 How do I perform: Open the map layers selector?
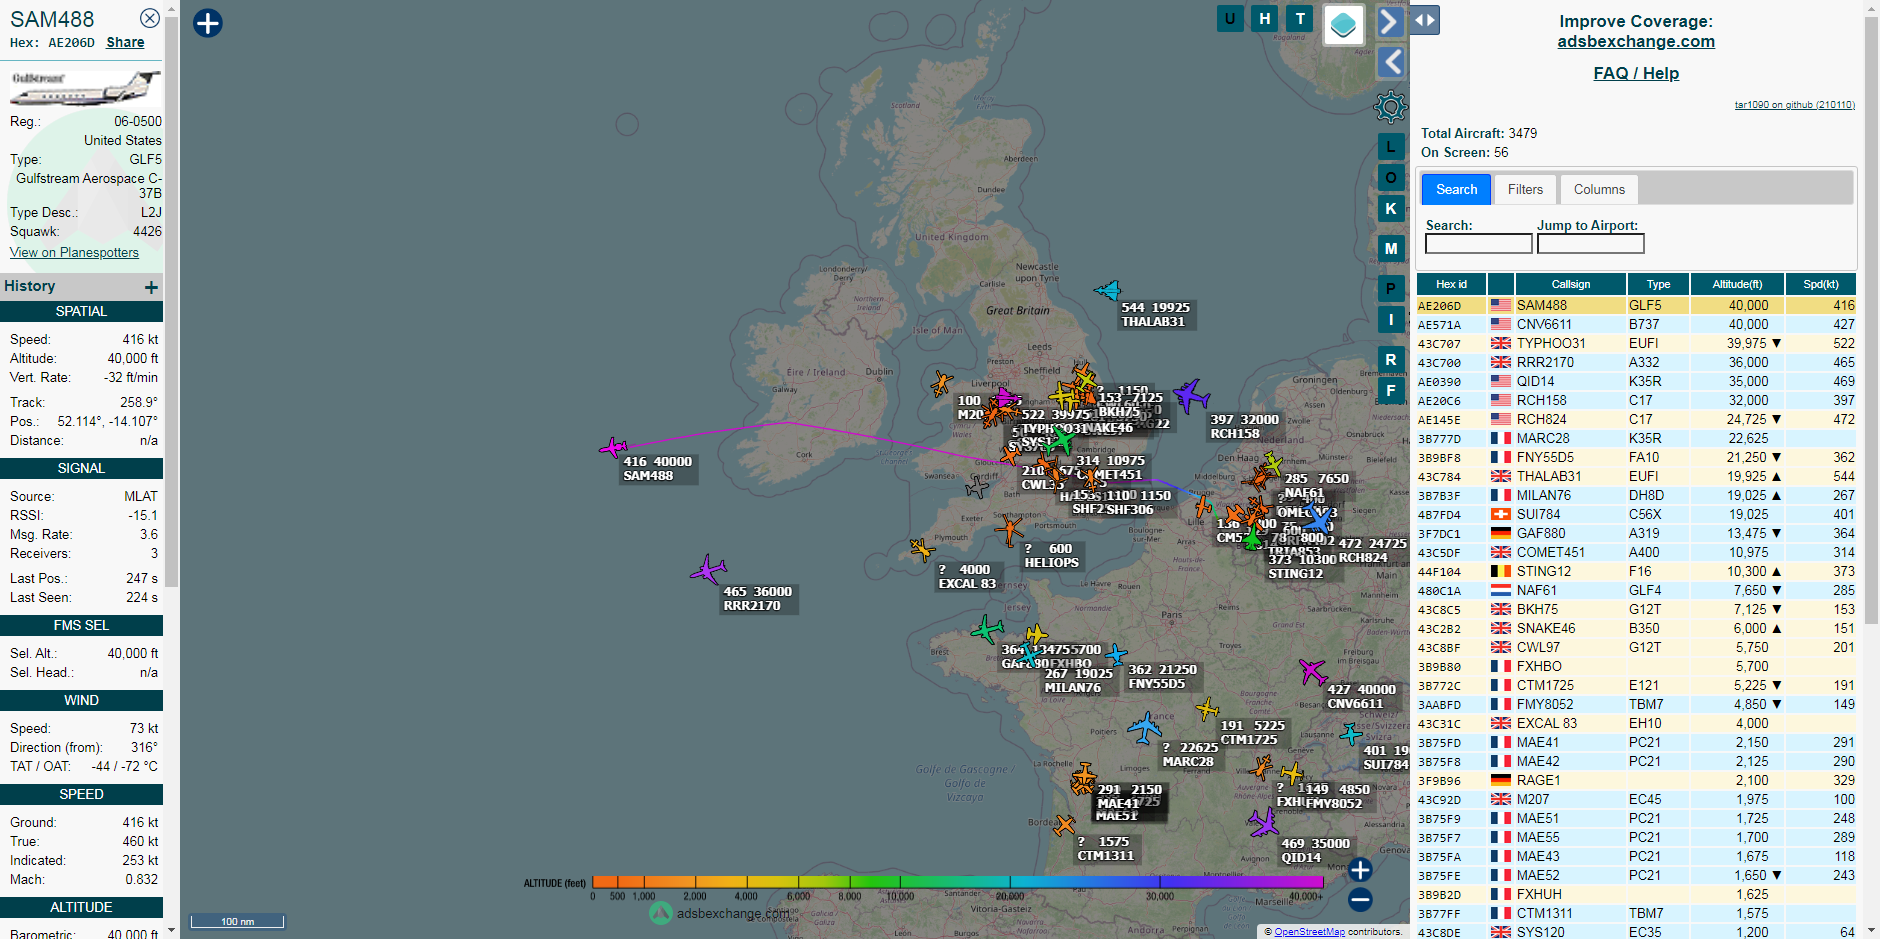tap(1343, 24)
